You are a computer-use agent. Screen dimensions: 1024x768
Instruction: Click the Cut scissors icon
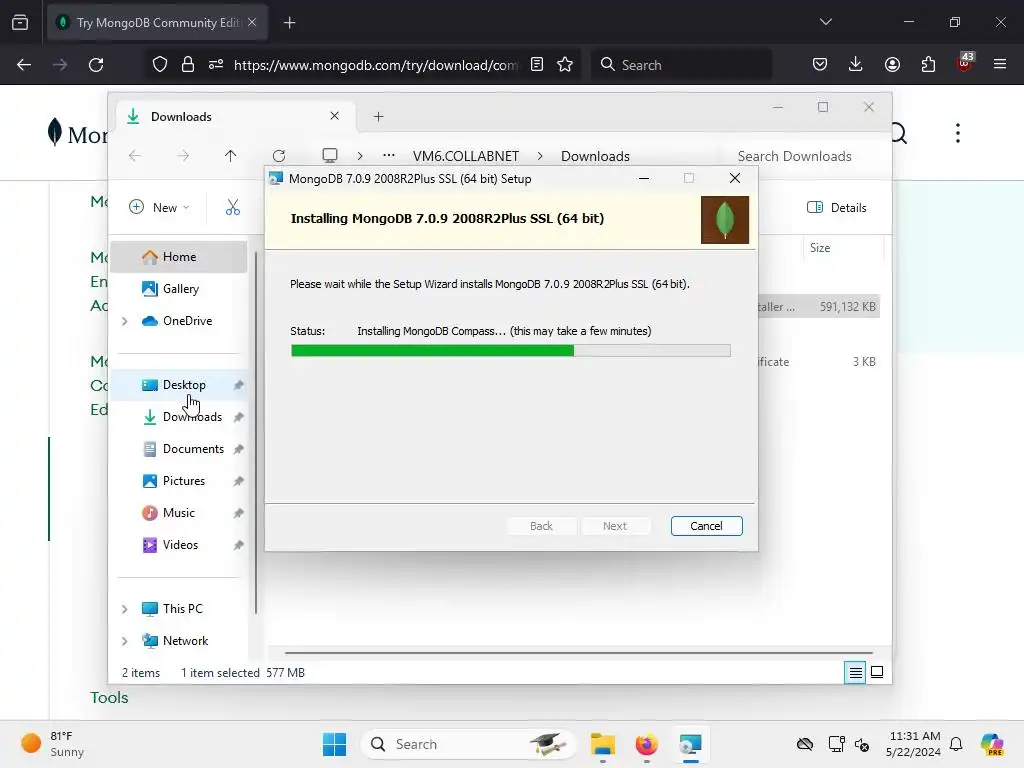click(x=232, y=207)
